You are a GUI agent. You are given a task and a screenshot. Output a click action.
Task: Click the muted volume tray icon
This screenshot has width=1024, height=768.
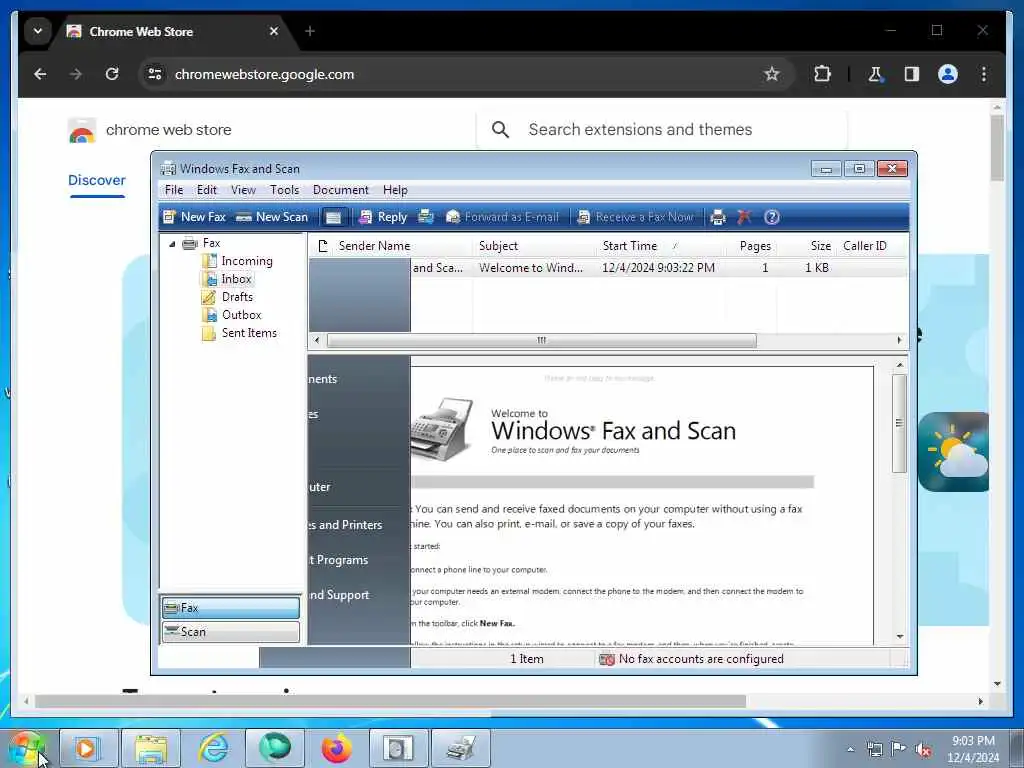pos(923,750)
